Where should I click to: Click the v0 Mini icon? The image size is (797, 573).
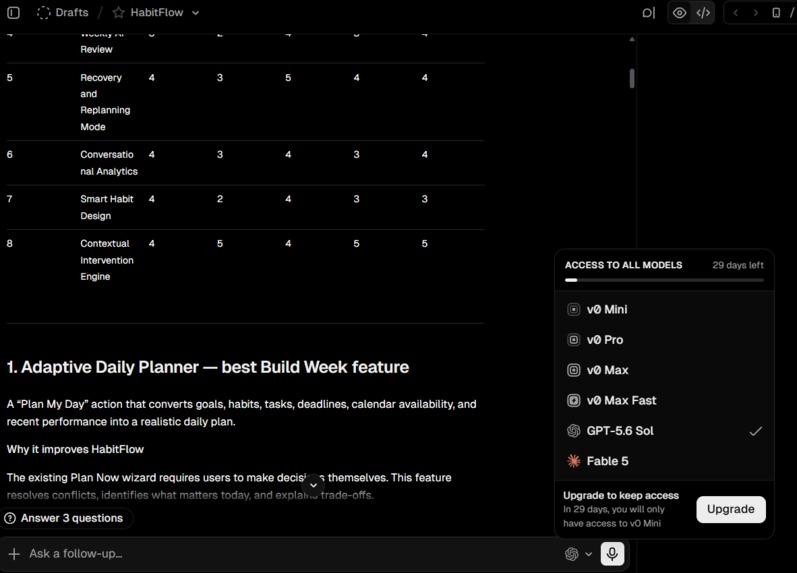click(573, 310)
